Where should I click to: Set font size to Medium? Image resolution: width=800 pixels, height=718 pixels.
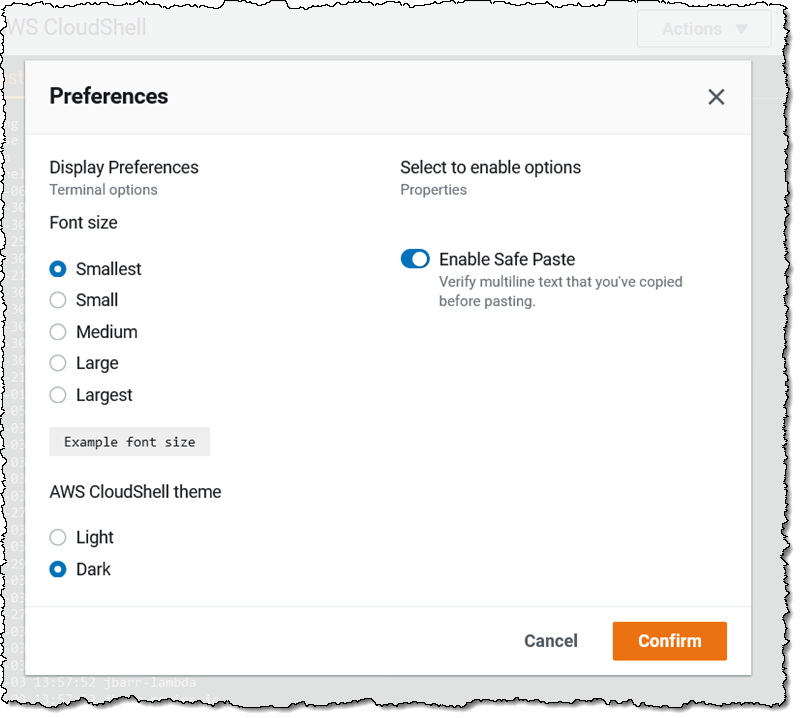point(58,332)
